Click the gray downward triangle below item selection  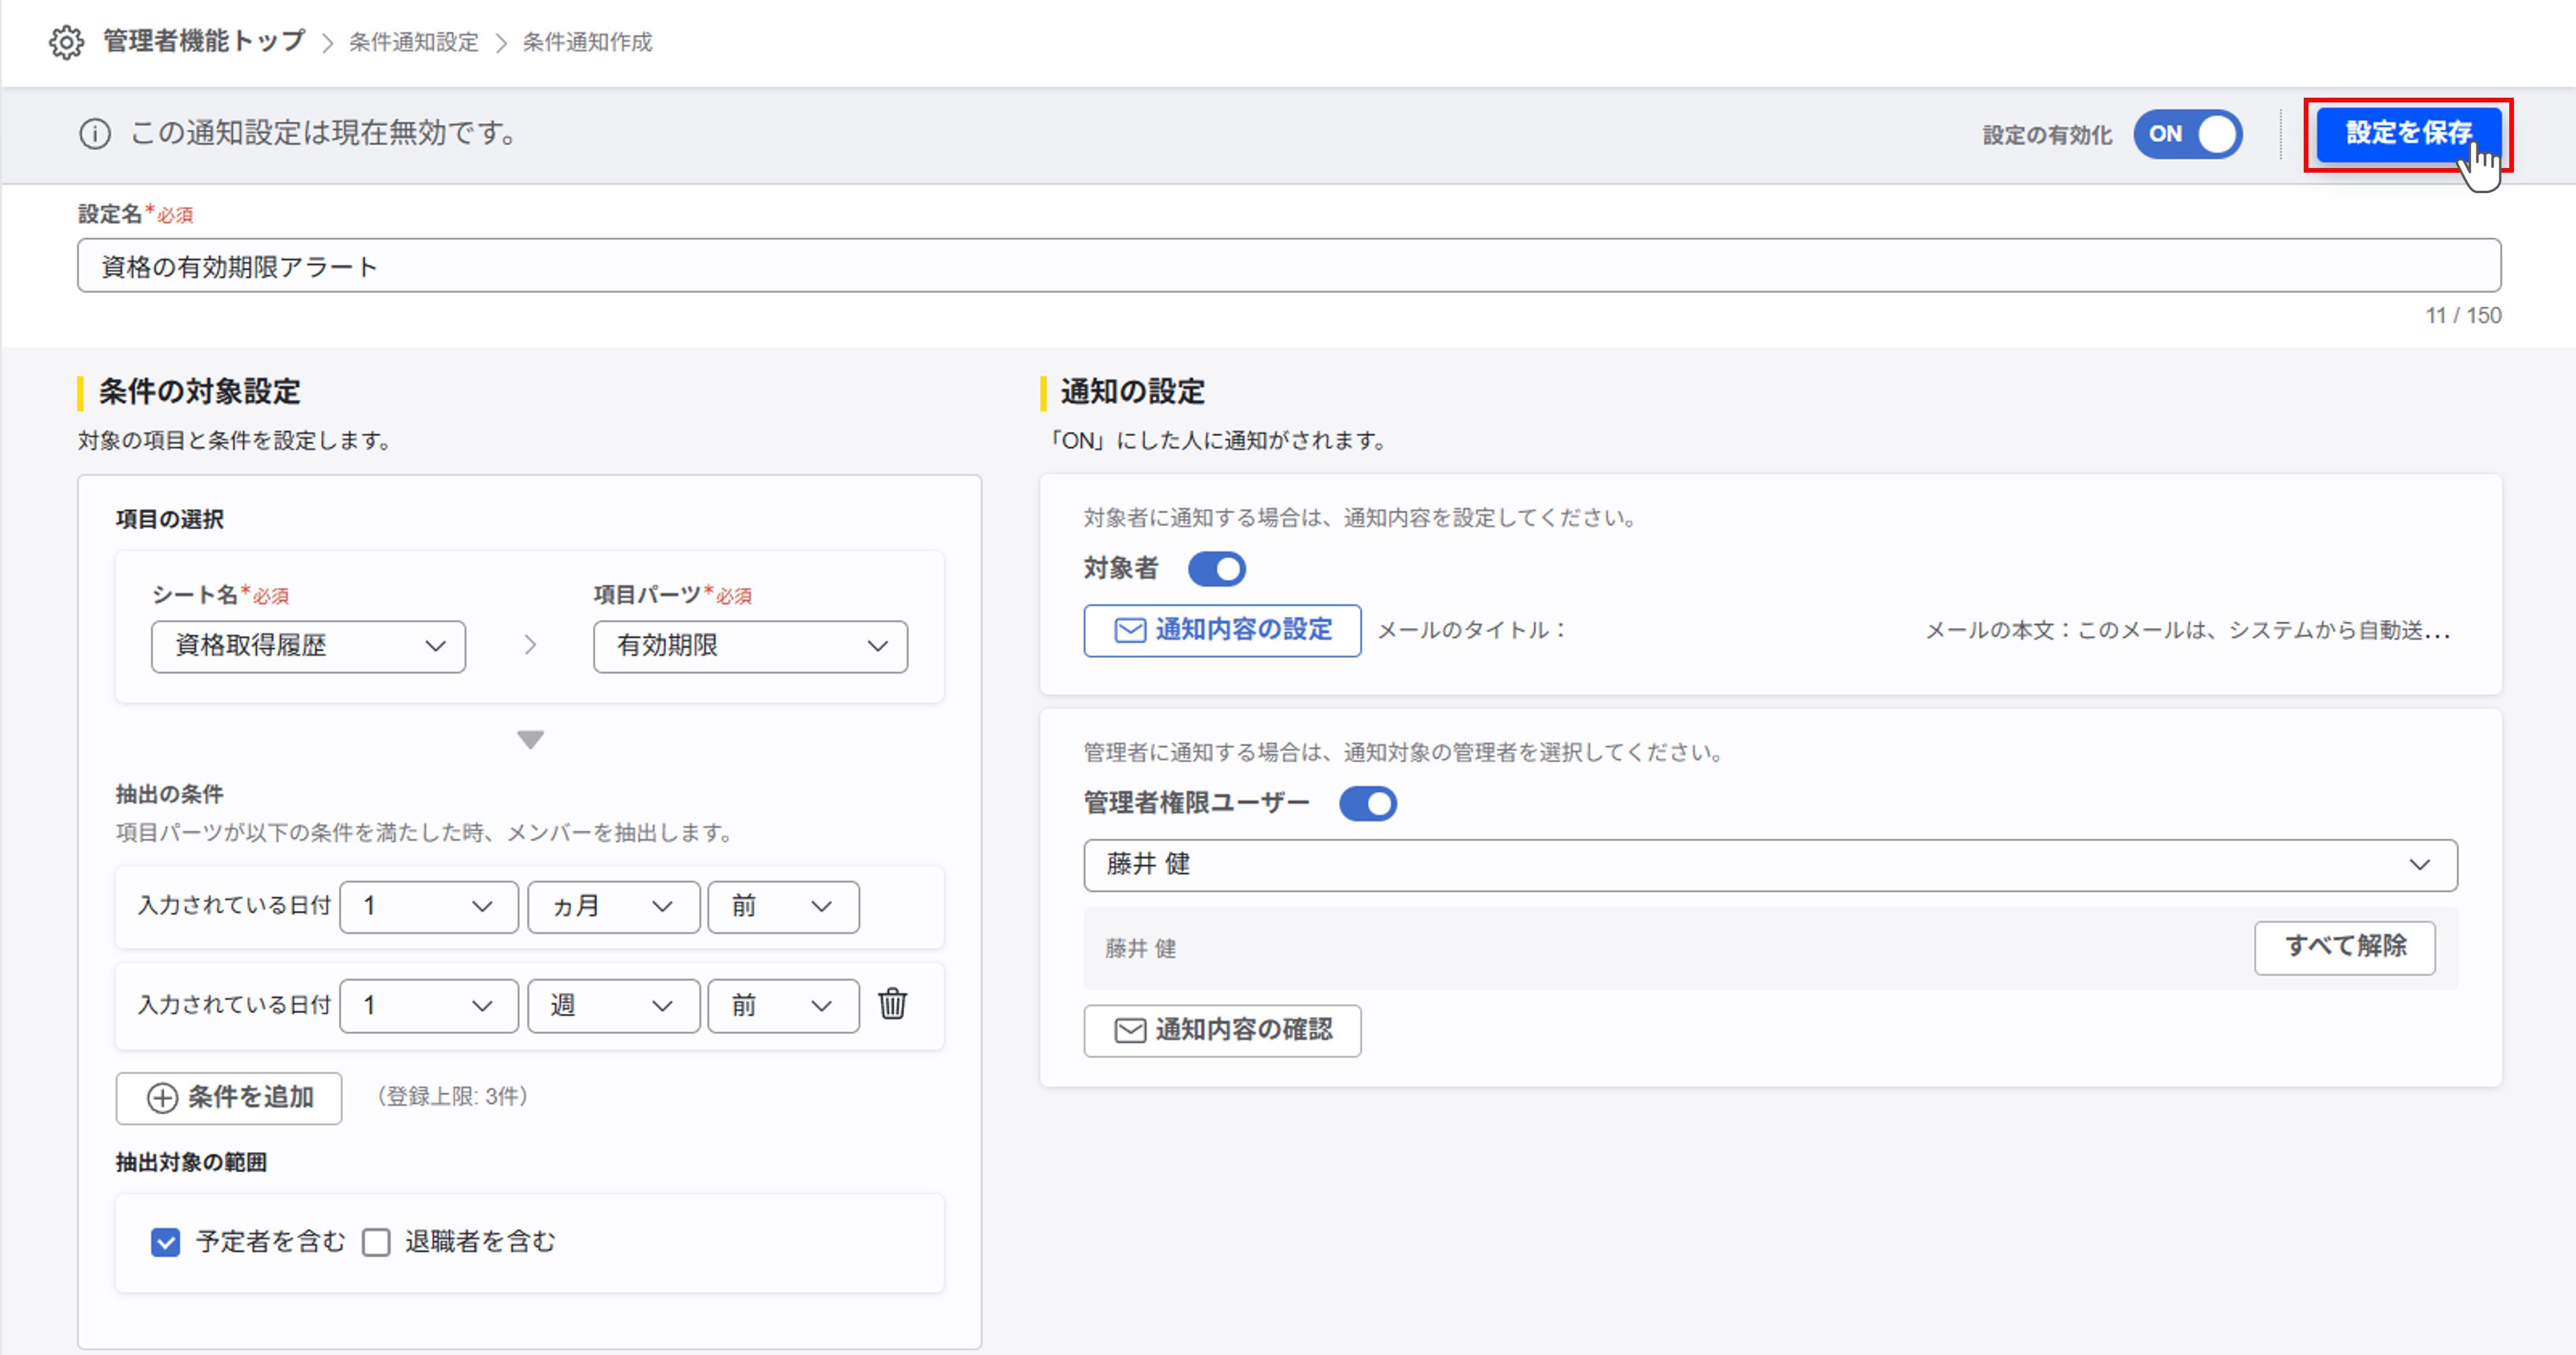click(x=530, y=740)
